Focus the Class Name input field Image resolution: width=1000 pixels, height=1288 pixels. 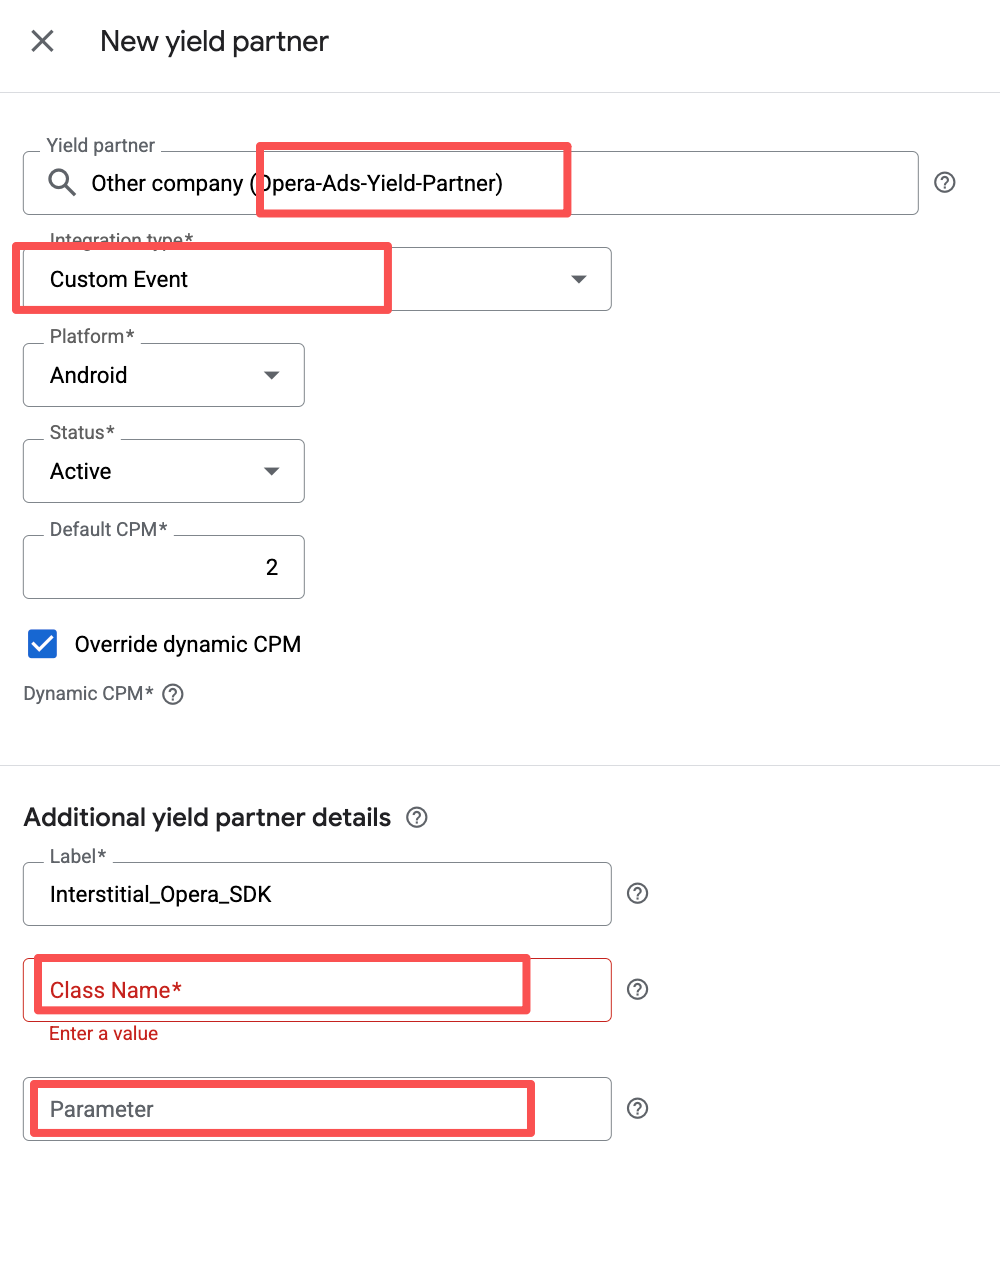click(x=317, y=990)
